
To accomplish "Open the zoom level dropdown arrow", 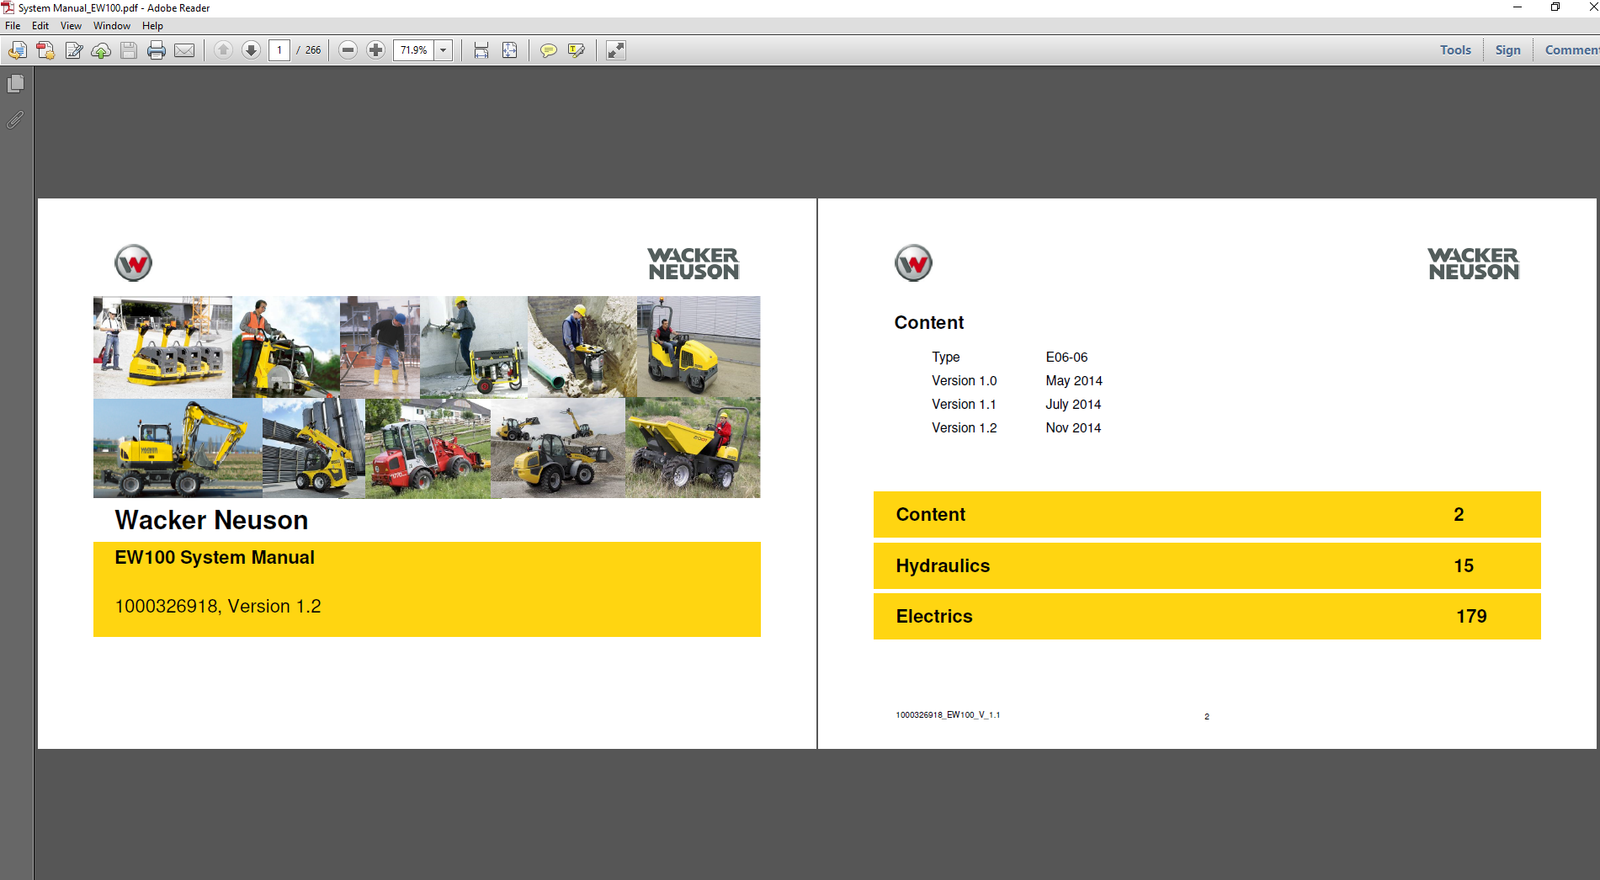I will click(x=443, y=50).
